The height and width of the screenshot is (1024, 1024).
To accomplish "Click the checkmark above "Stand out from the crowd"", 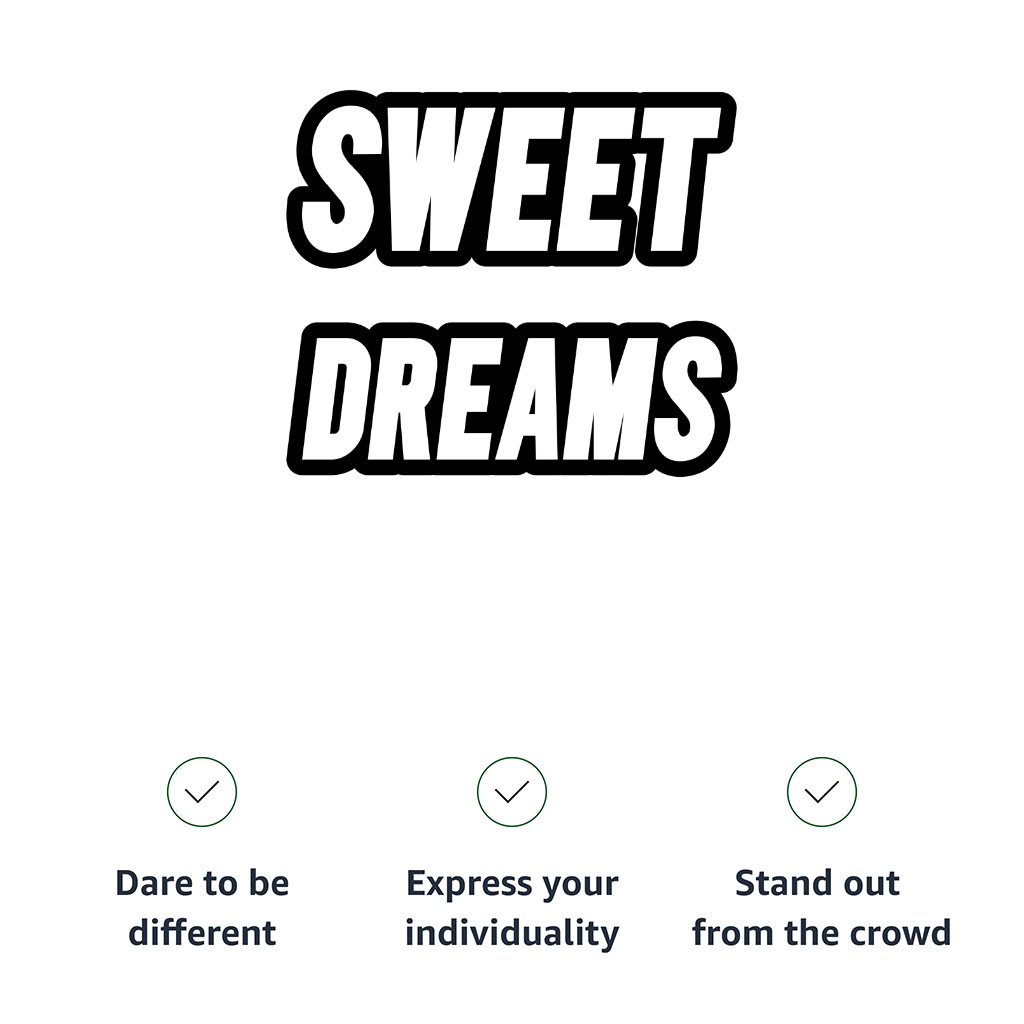I will click(822, 792).
